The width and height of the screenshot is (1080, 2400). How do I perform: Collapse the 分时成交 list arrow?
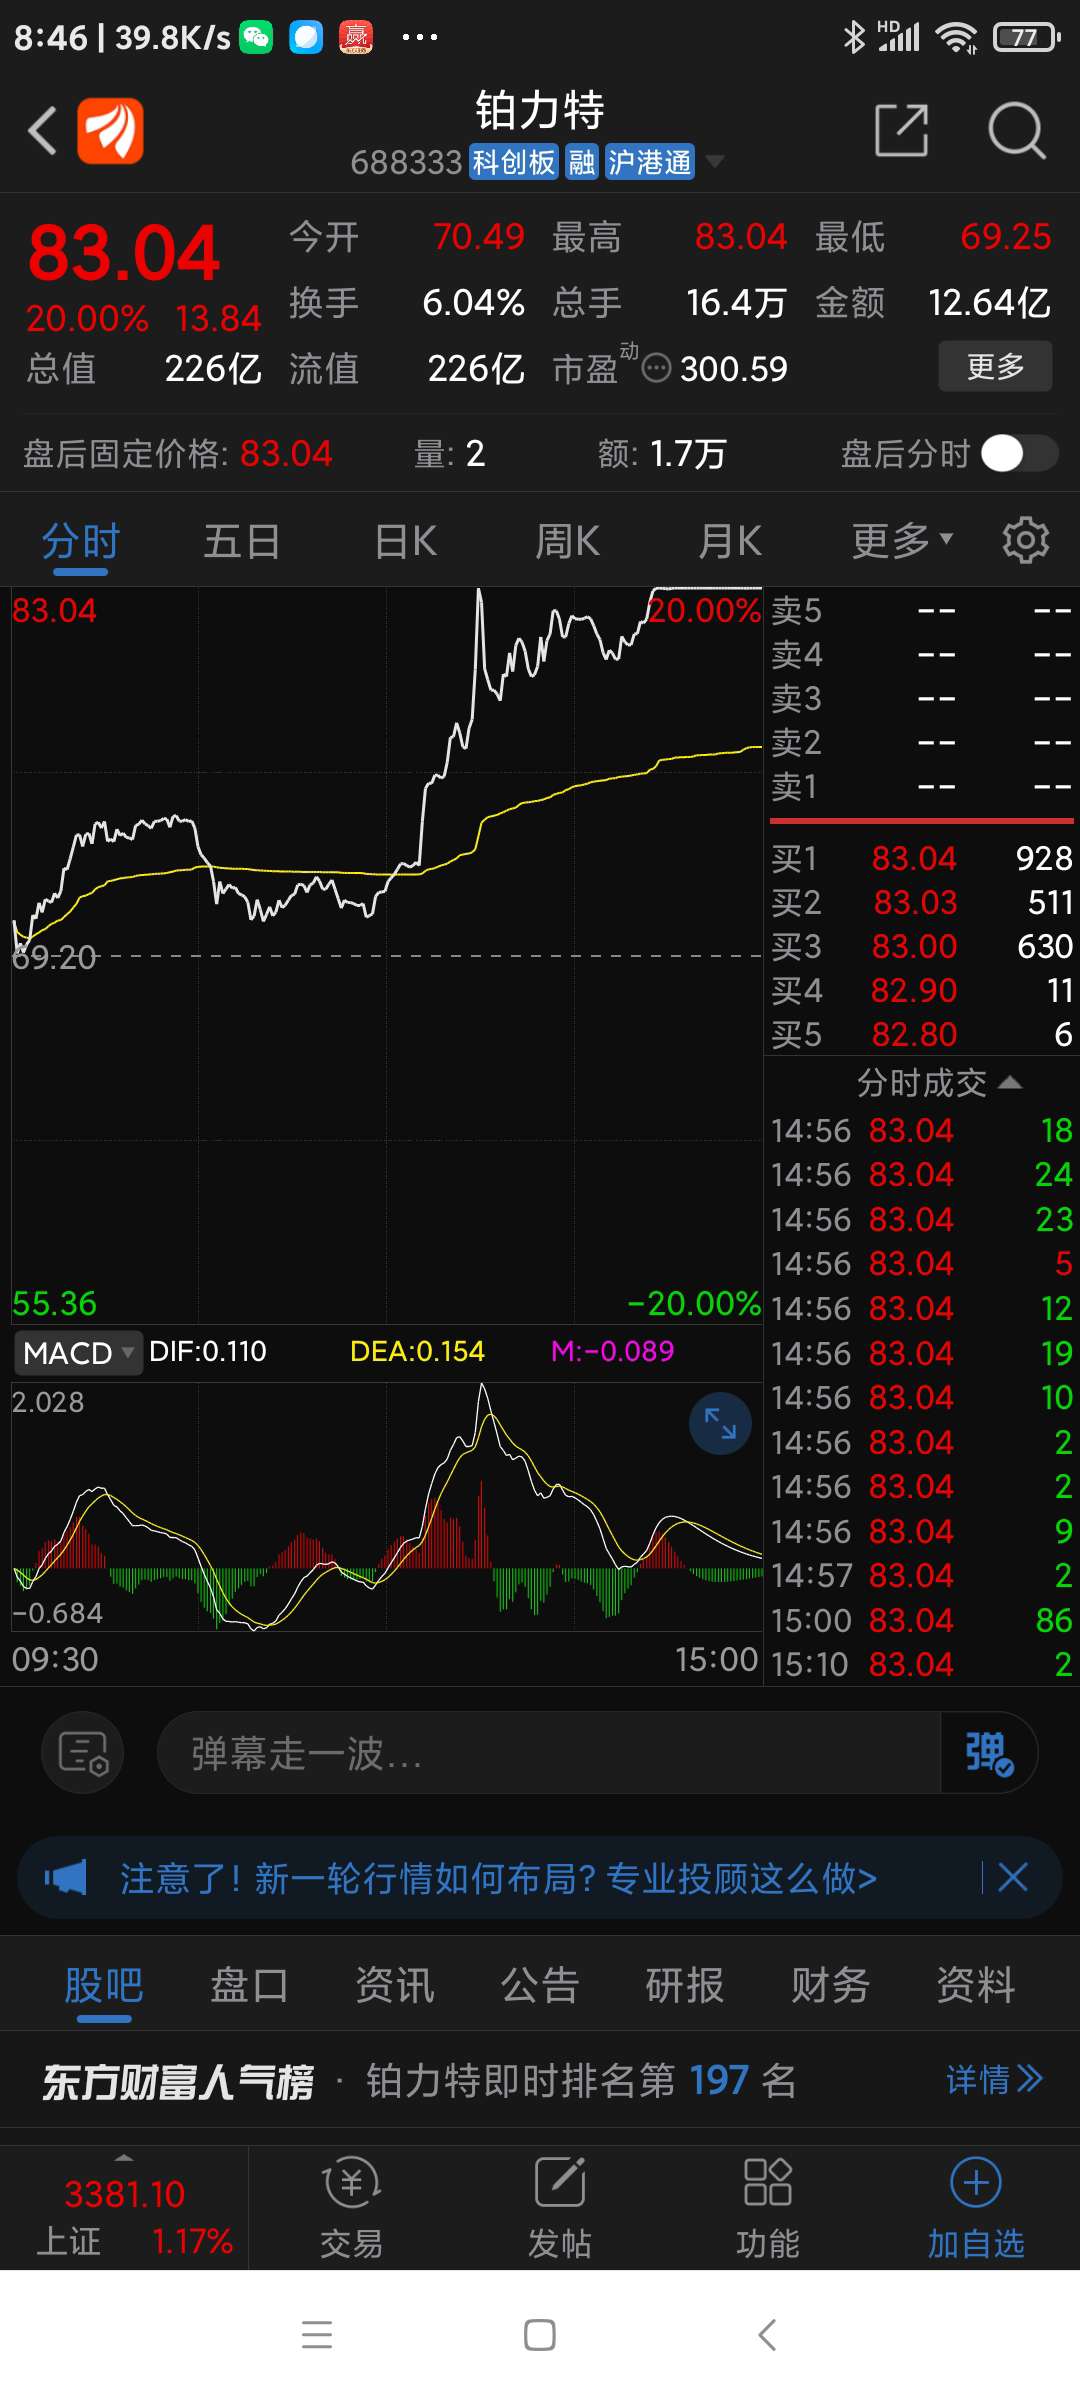(x=1010, y=1082)
